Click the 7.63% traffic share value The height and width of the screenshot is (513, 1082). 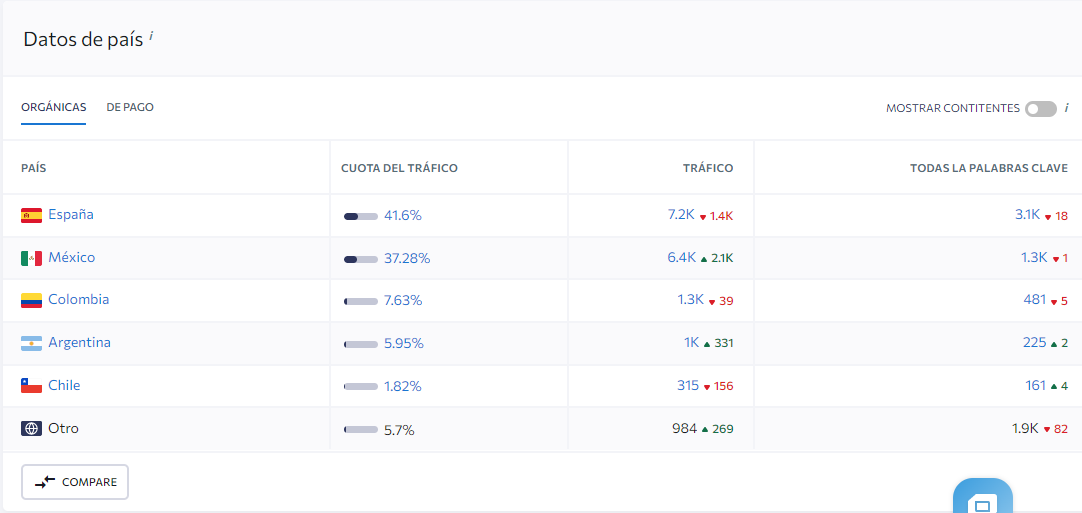point(403,301)
